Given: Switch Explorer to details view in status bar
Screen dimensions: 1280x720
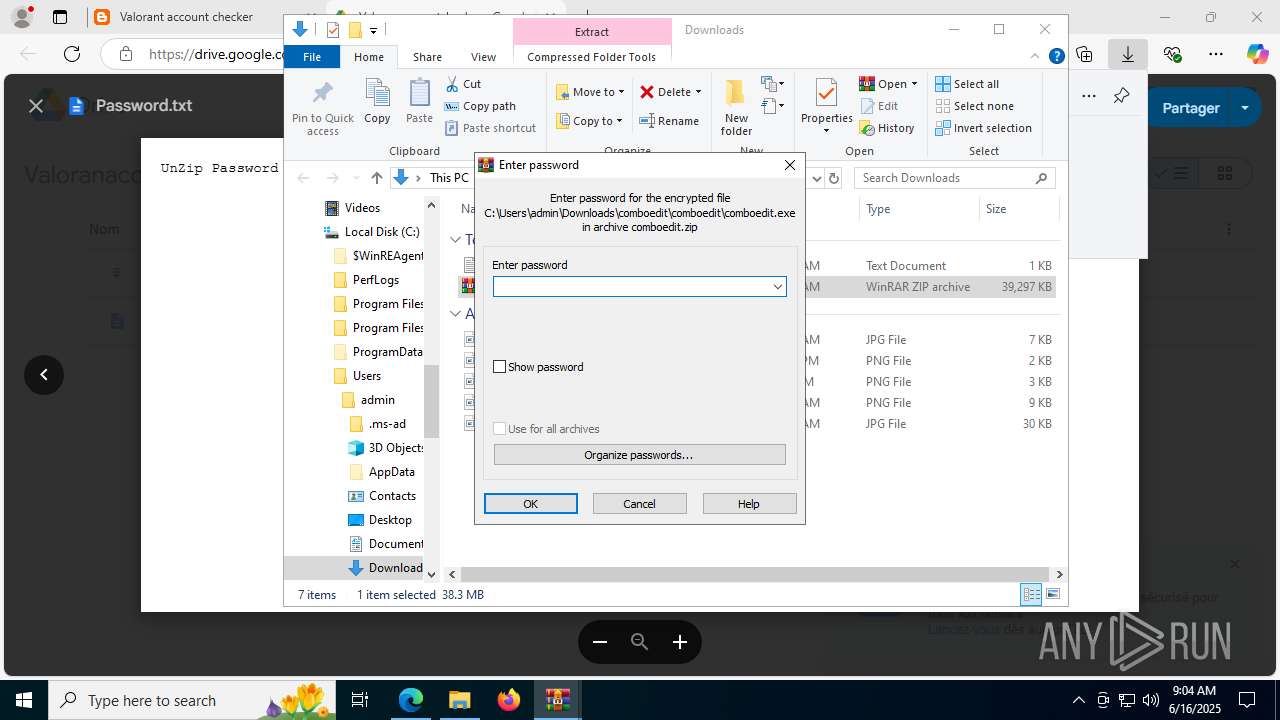Looking at the screenshot, I should [x=1031, y=595].
